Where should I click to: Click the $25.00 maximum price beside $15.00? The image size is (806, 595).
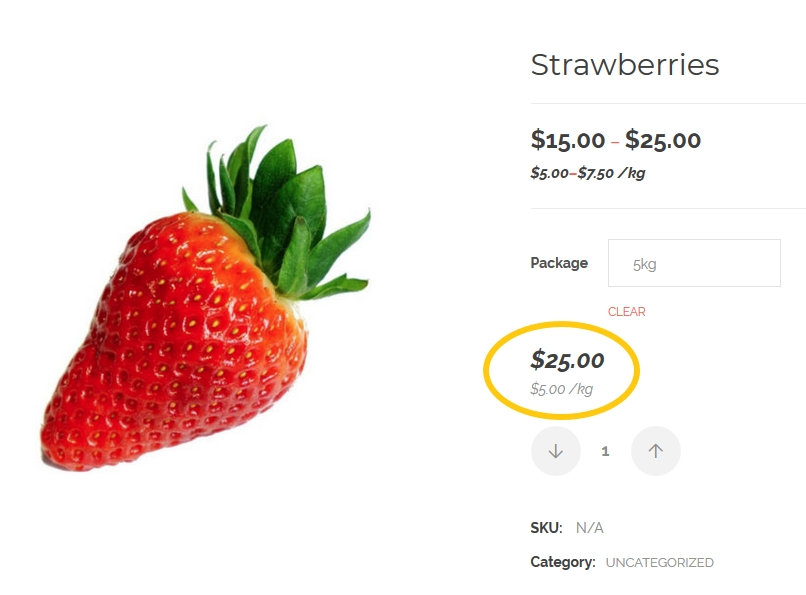coord(663,140)
